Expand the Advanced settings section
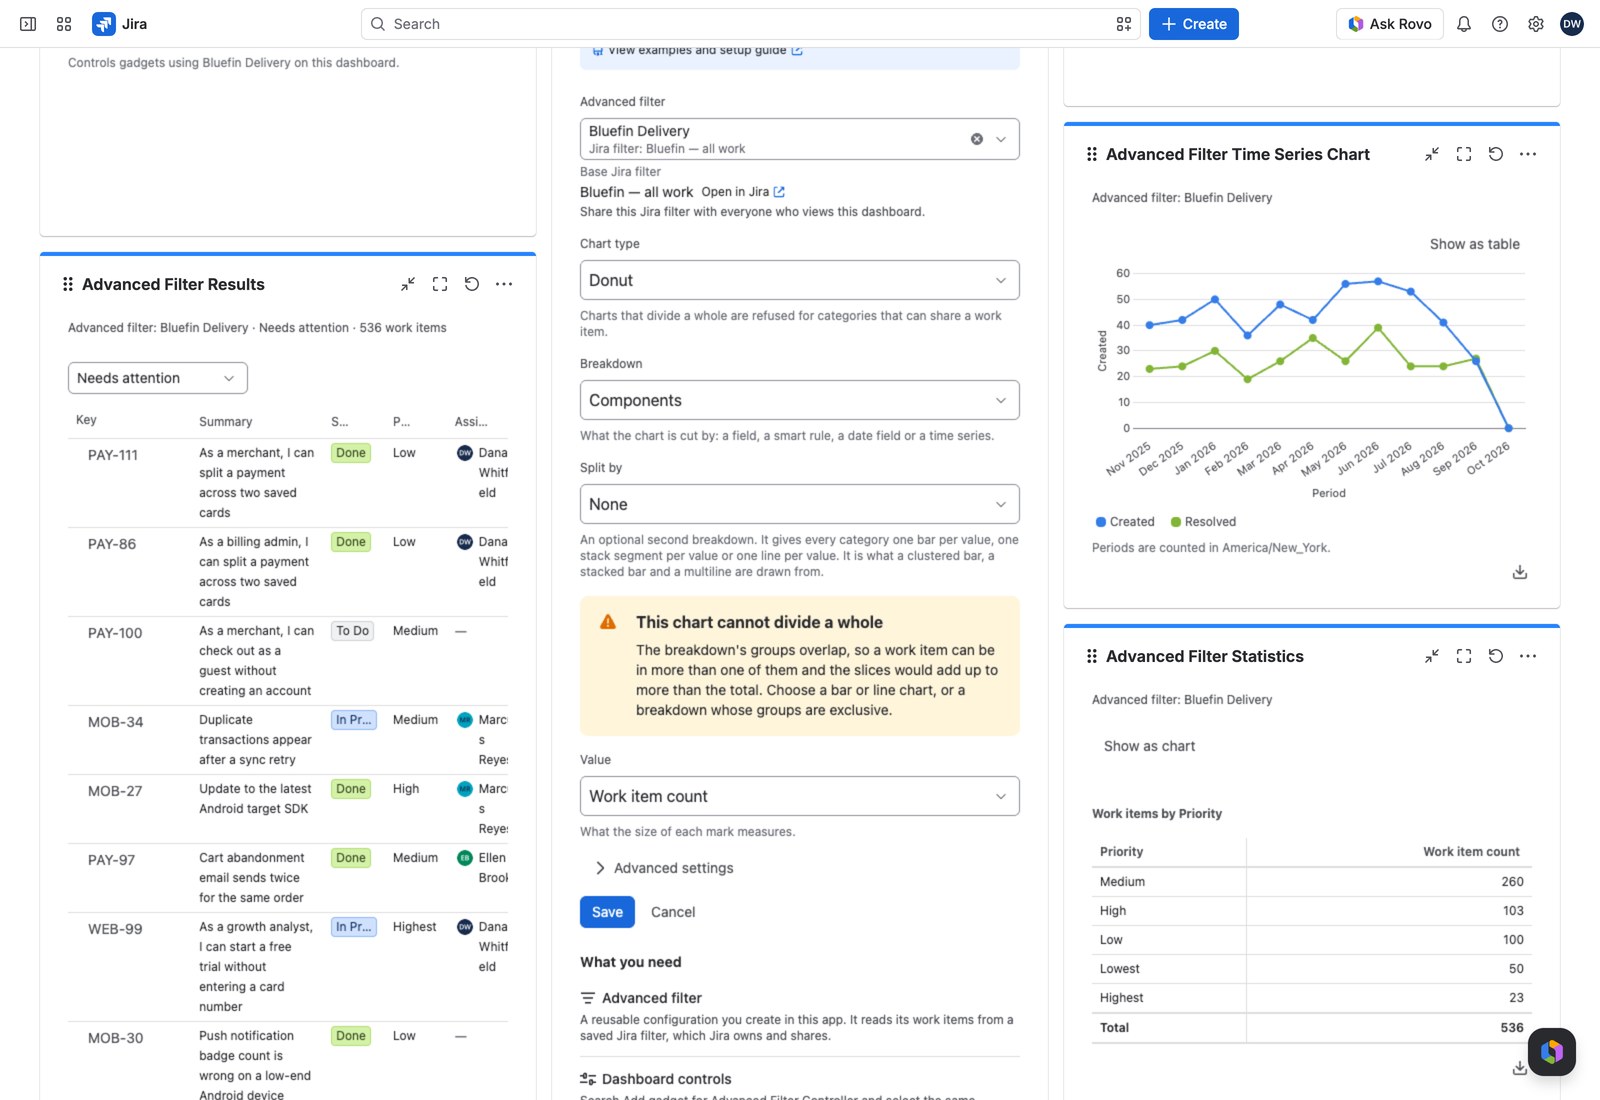 [x=665, y=868]
